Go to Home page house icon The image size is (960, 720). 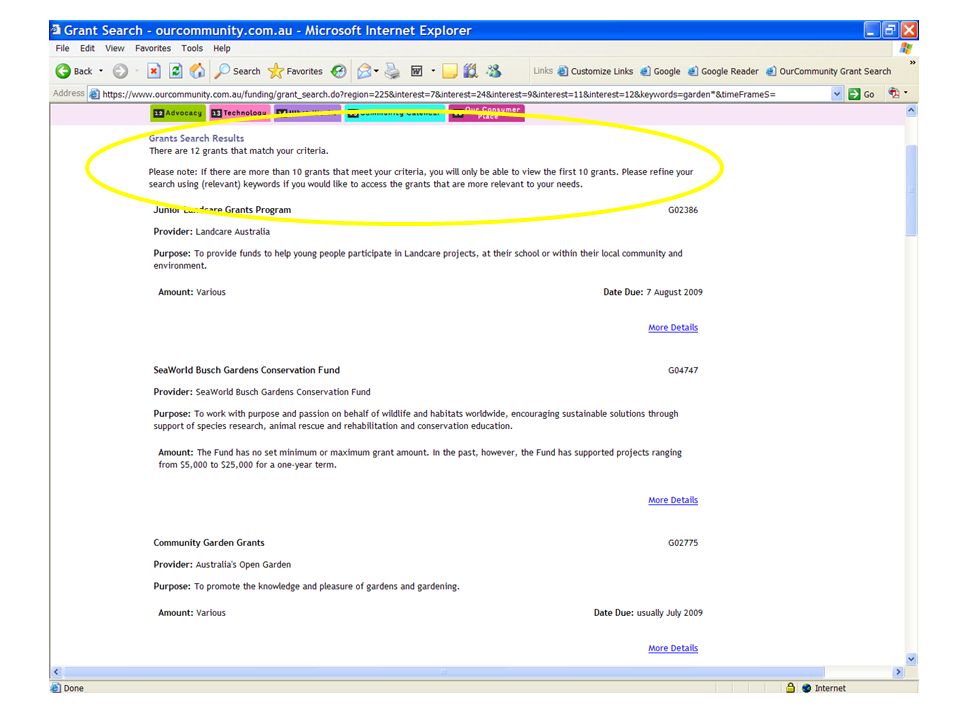(197, 71)
